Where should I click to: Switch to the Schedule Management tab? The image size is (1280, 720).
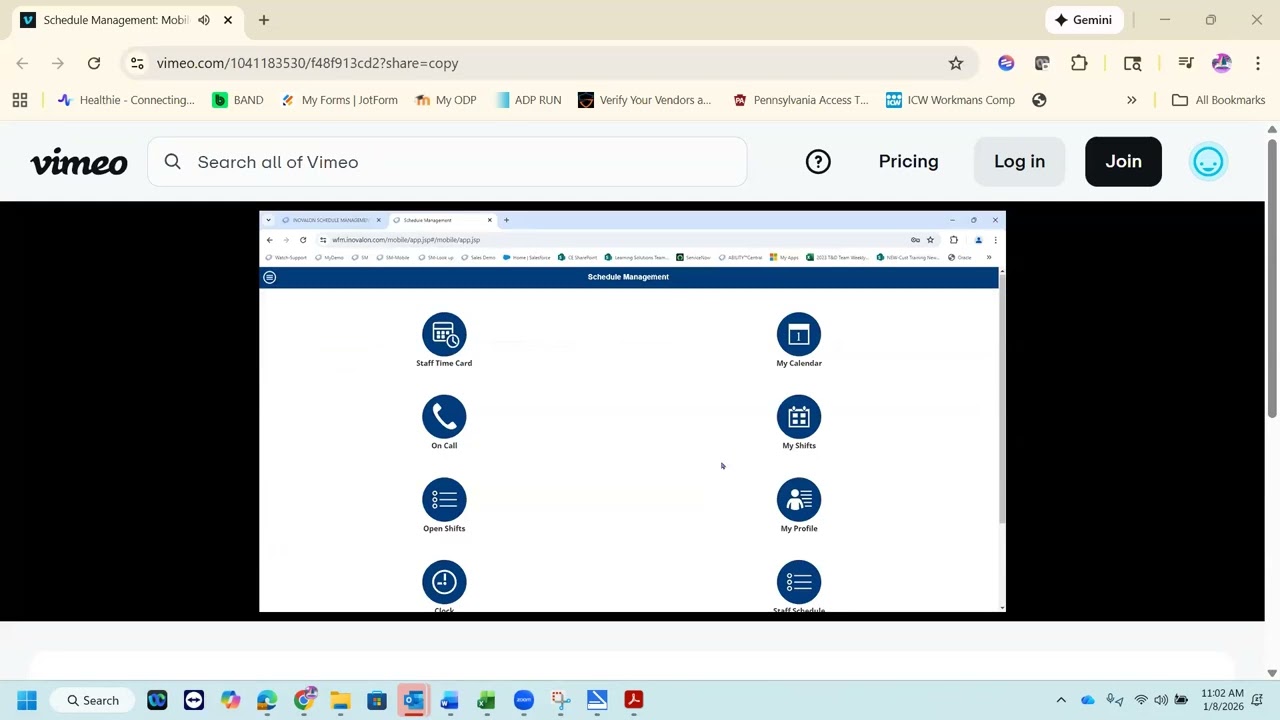127,20
